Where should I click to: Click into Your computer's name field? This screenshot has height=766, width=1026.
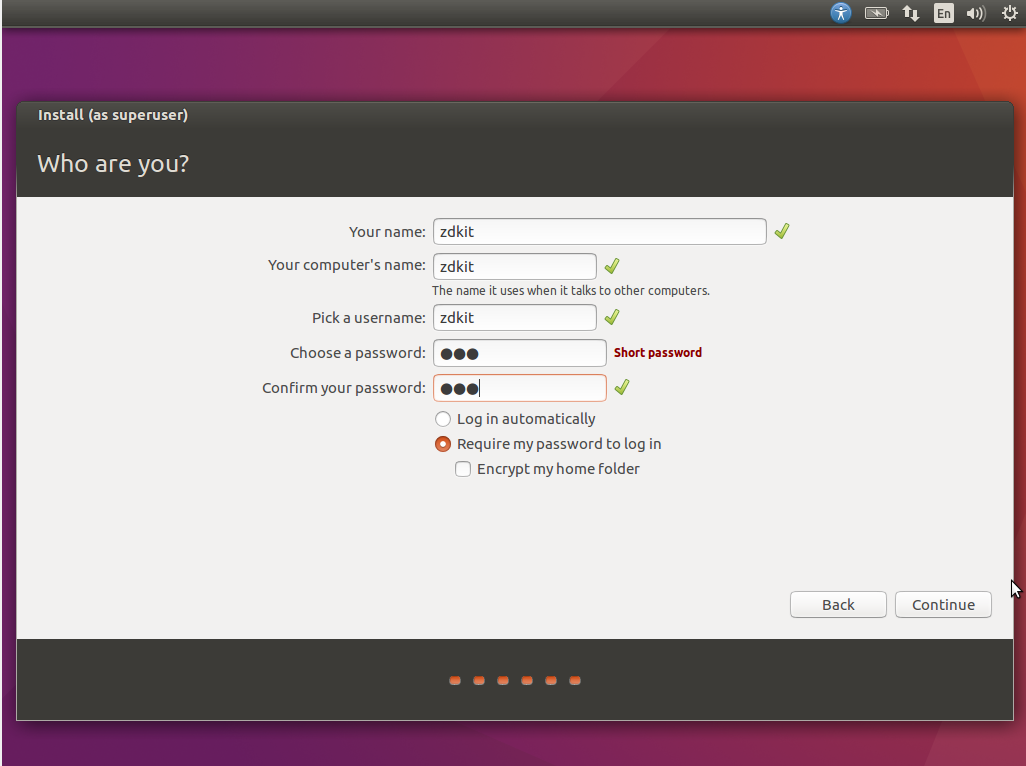tap(514, 266)
